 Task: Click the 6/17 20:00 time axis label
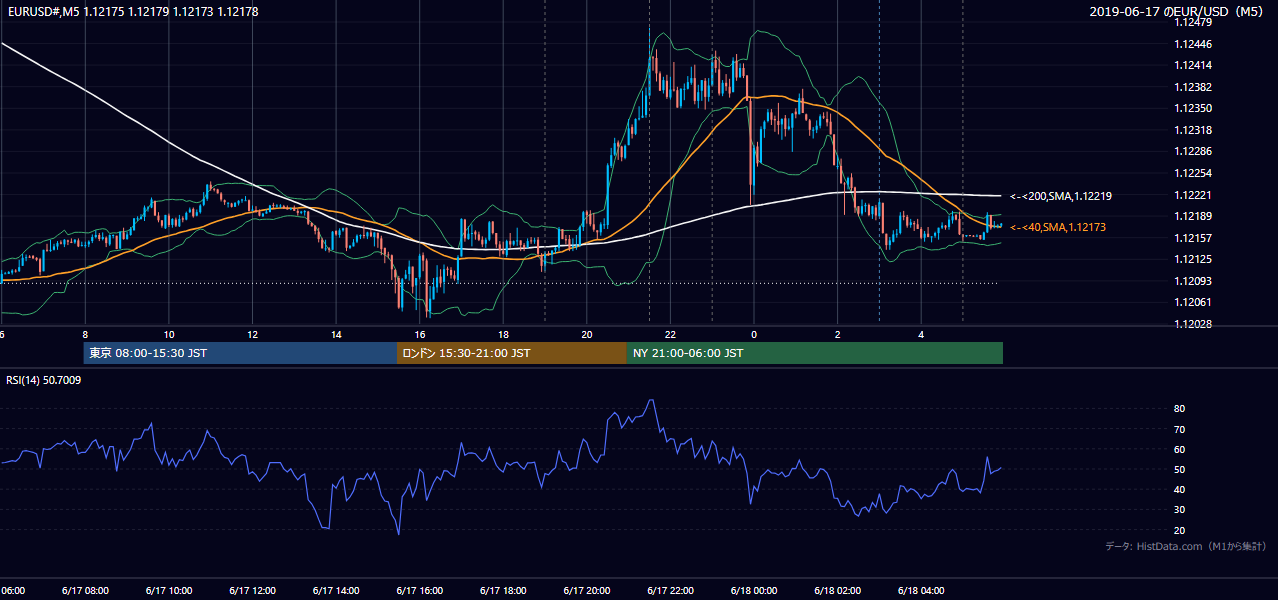[x=586, y=590]
